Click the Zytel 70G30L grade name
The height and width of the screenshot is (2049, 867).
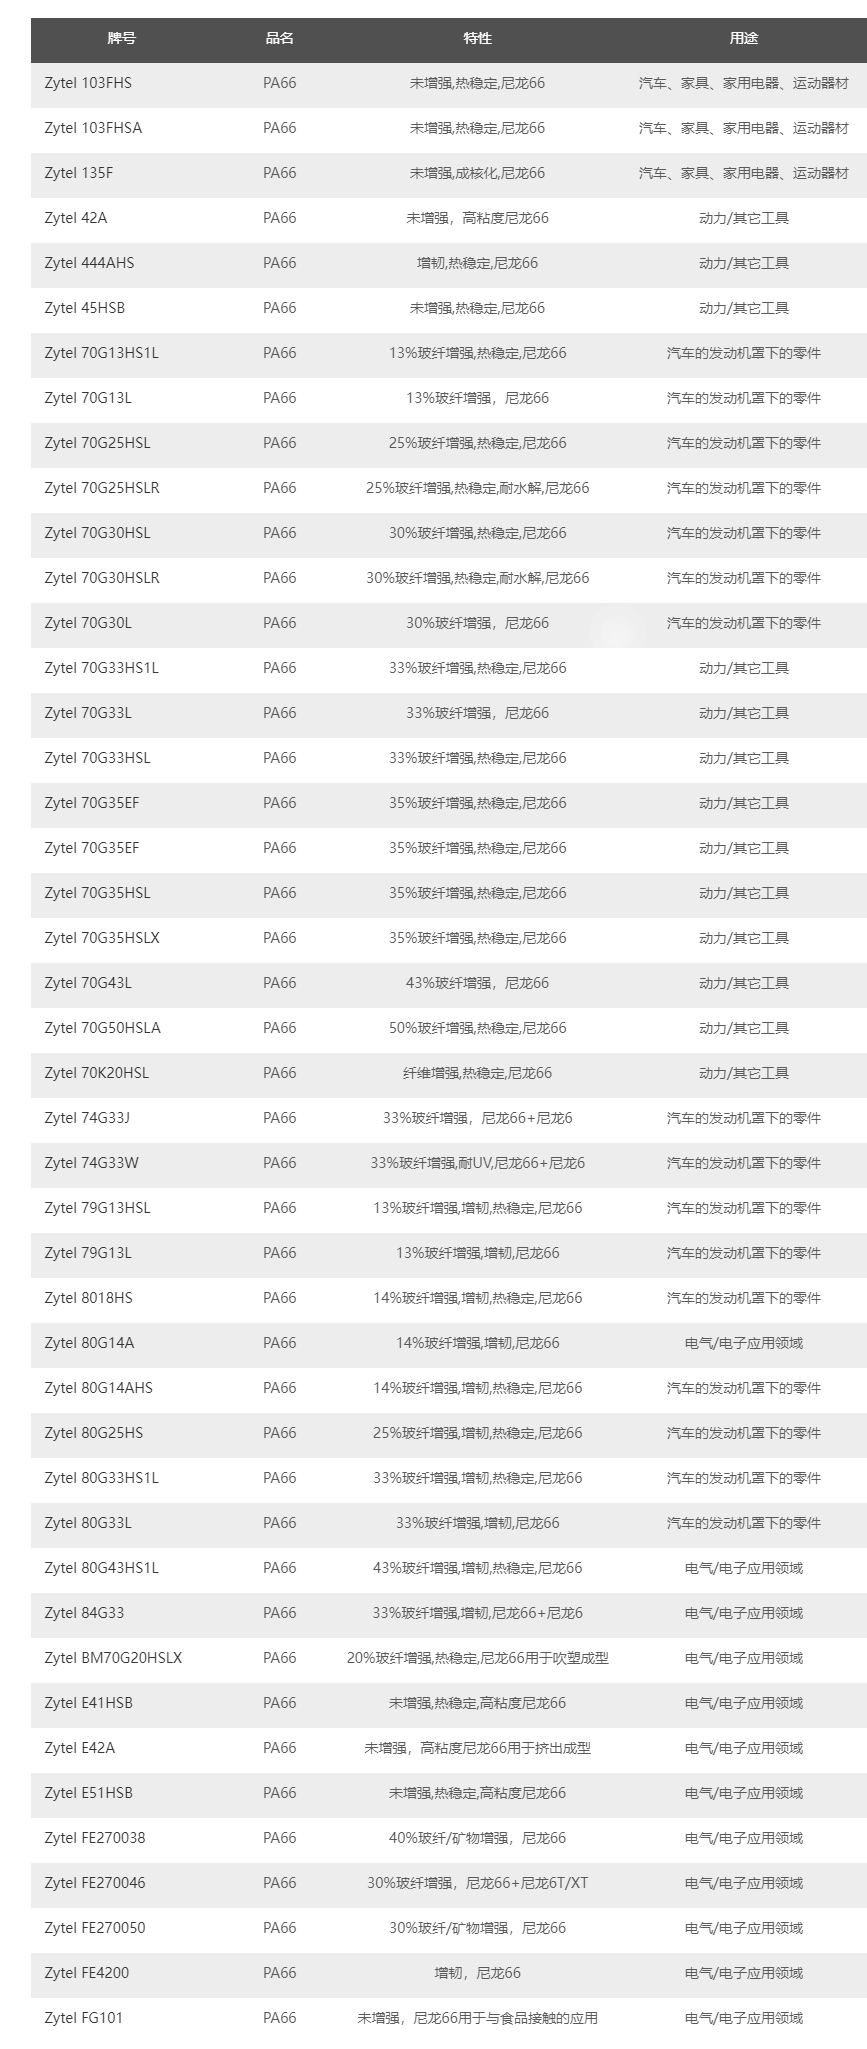coord(88,623)
